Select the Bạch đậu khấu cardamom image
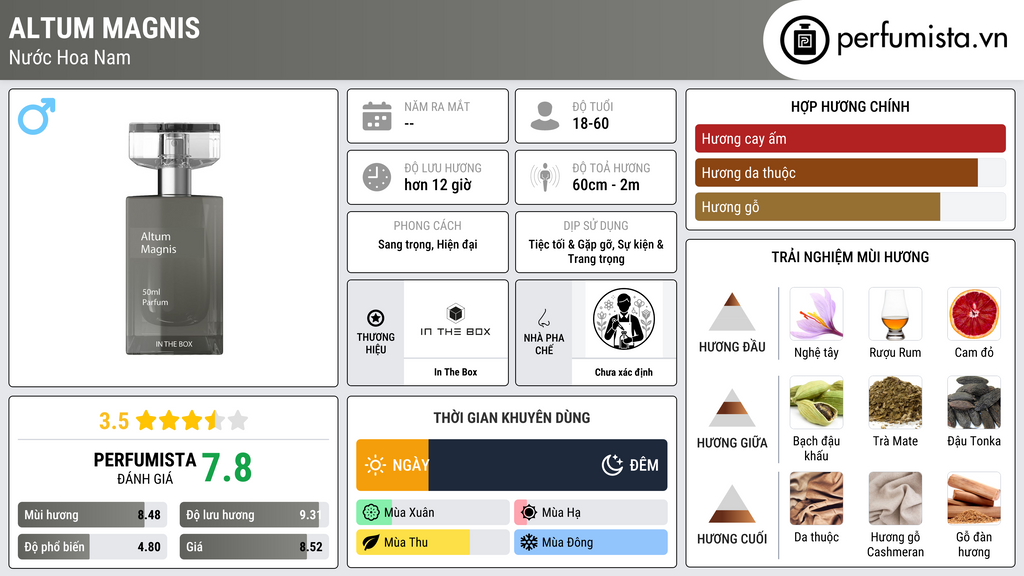 point(816,402)
